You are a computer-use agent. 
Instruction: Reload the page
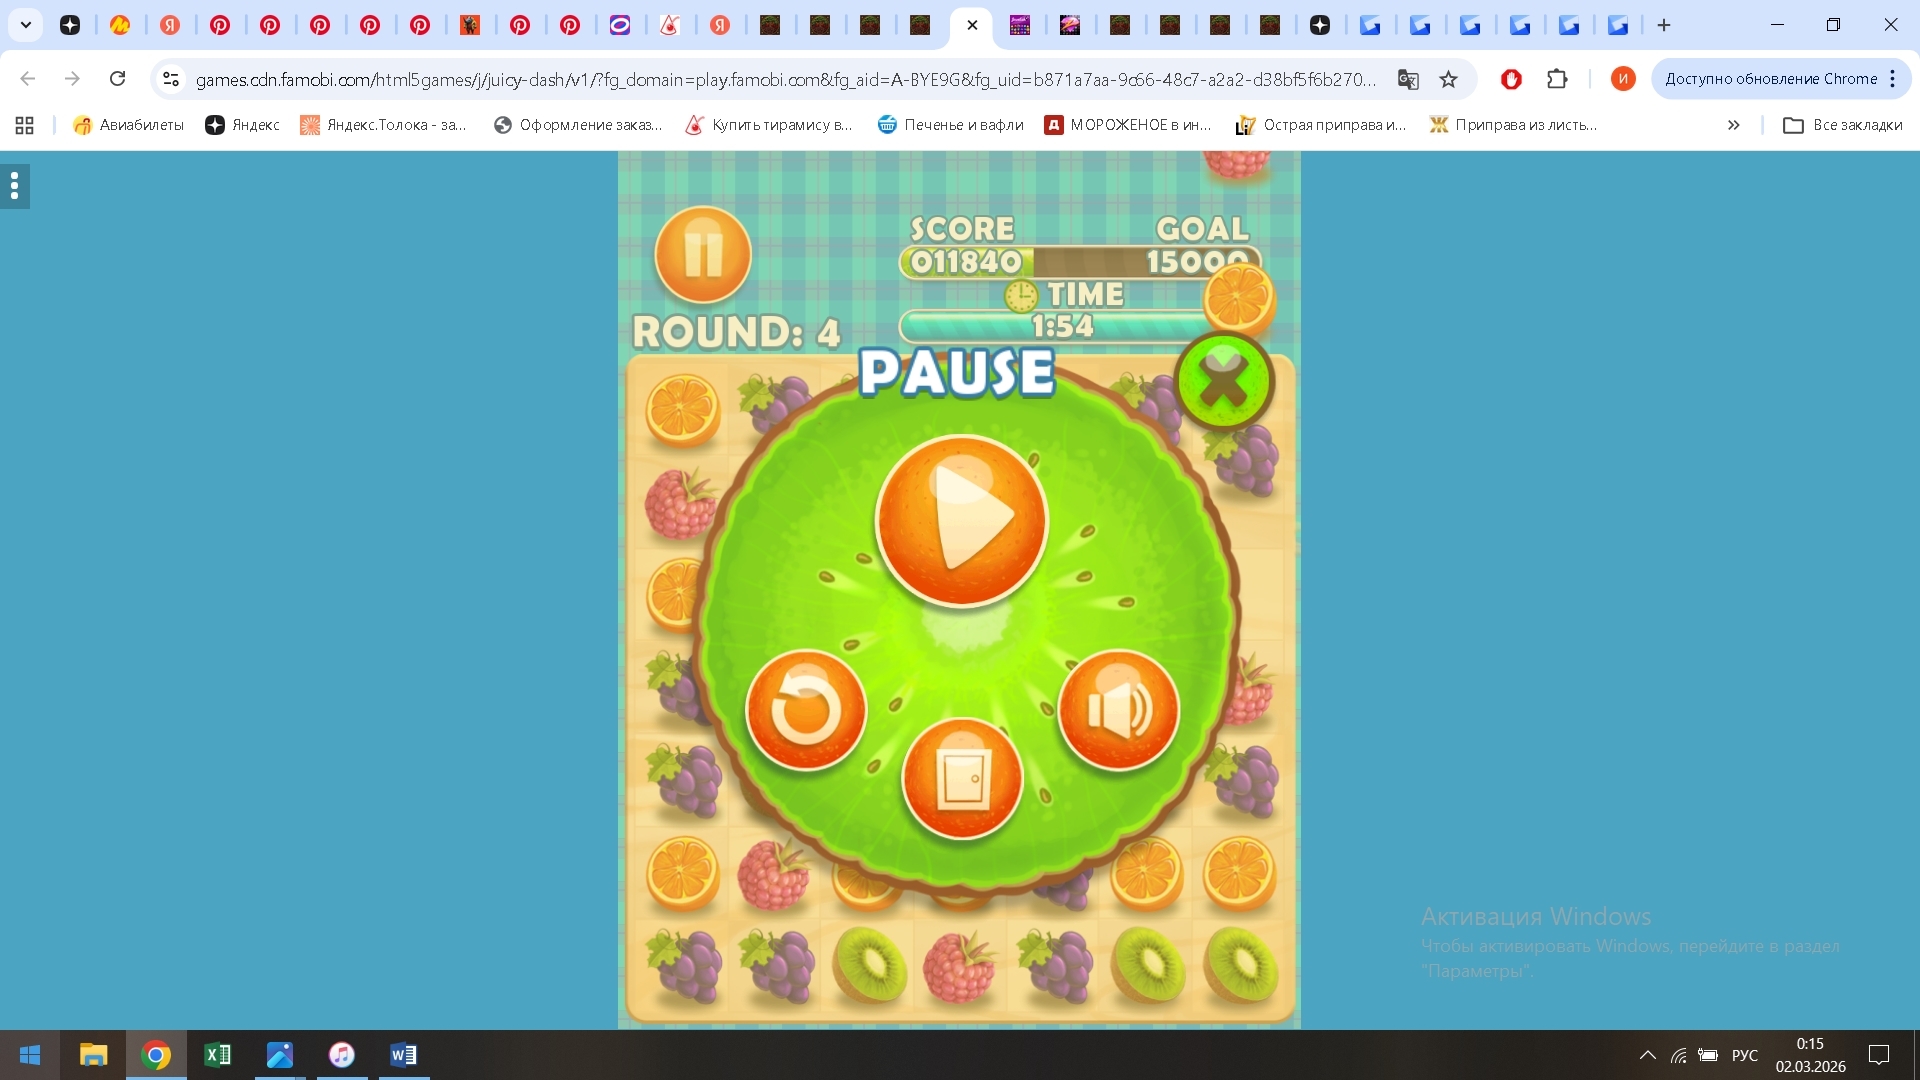tap(117, 79)
